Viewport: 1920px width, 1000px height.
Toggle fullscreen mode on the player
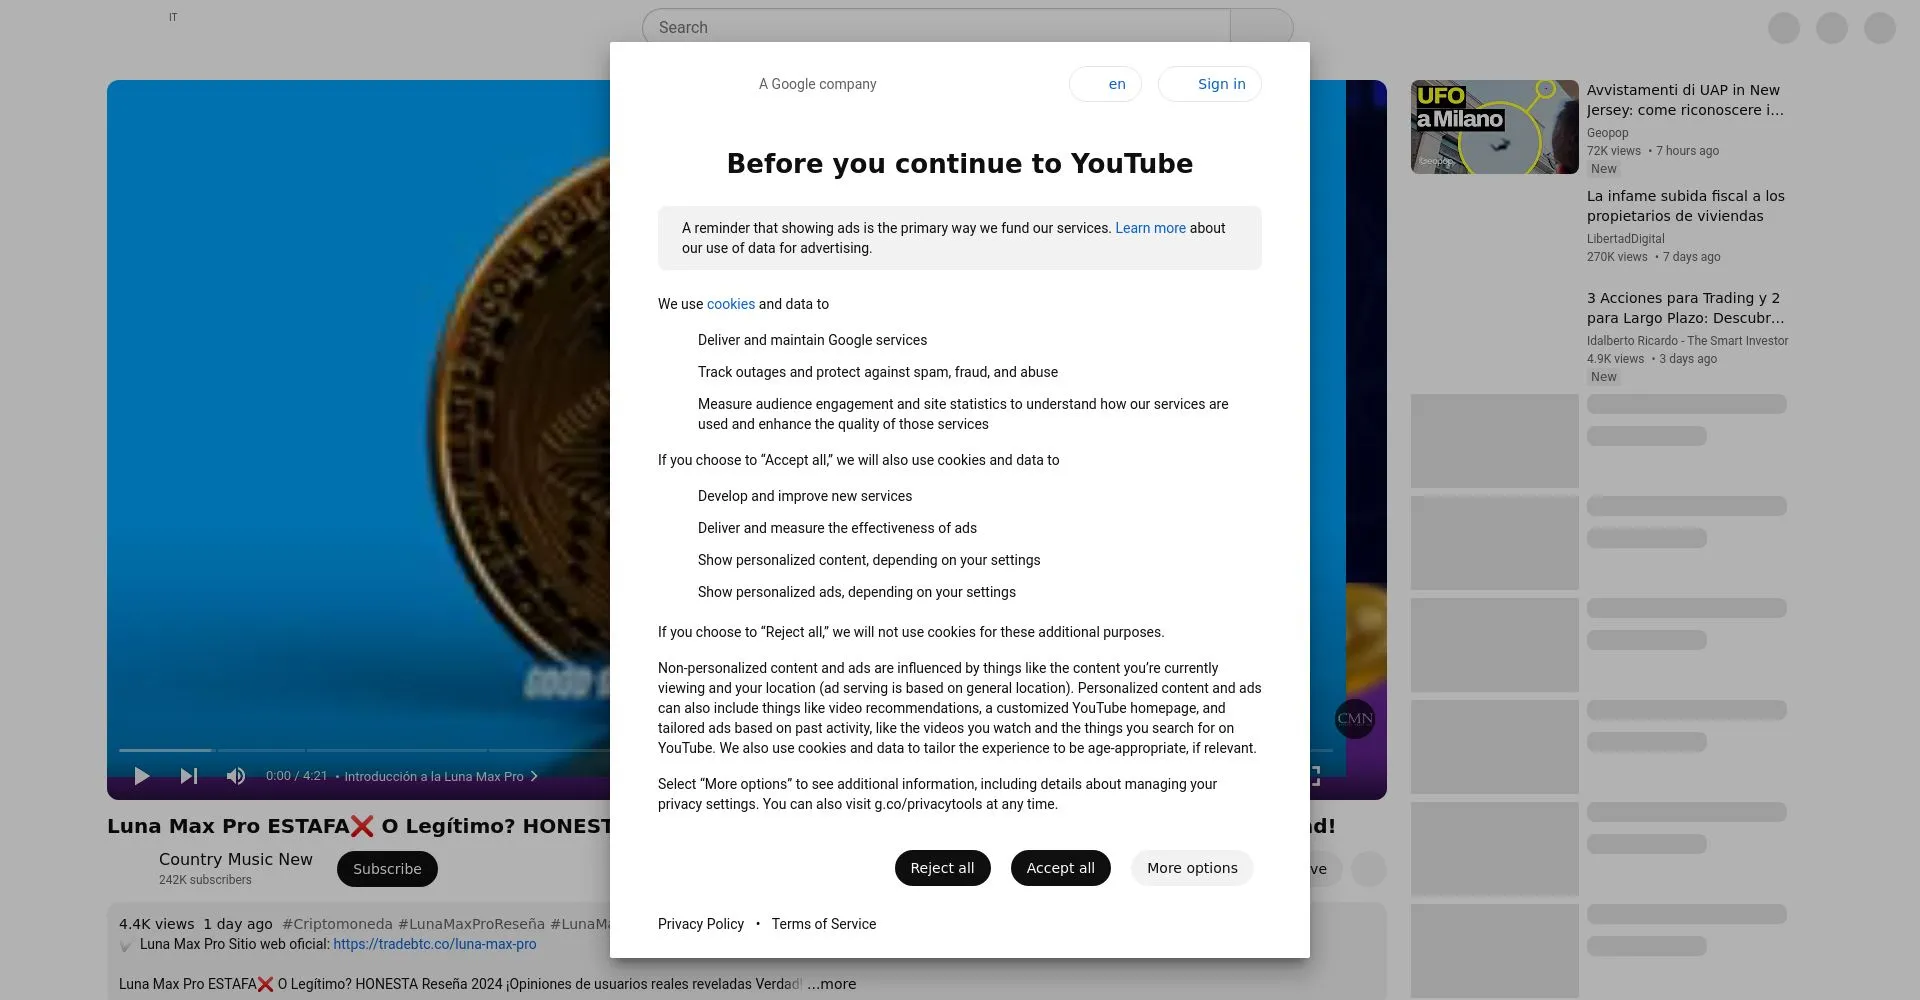pos(1313,776)
